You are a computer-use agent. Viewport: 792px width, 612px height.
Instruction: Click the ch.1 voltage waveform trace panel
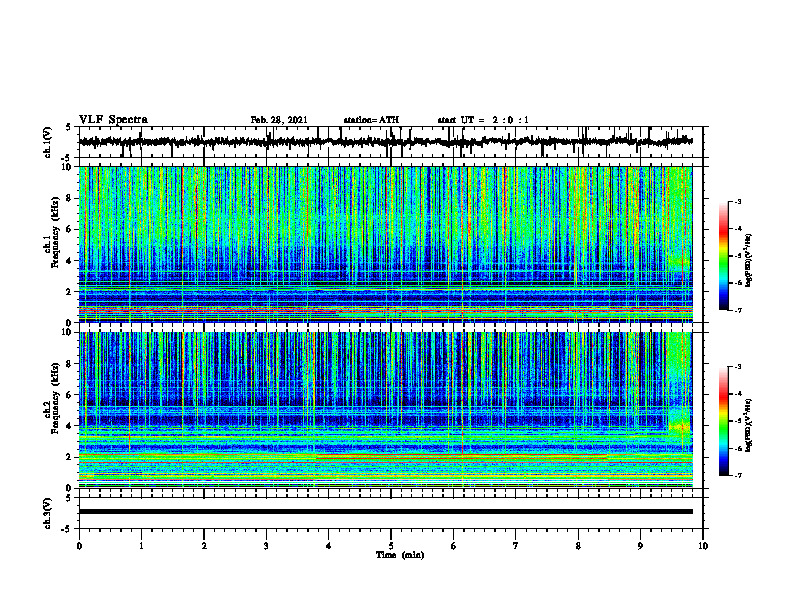(x=391, y=142)
